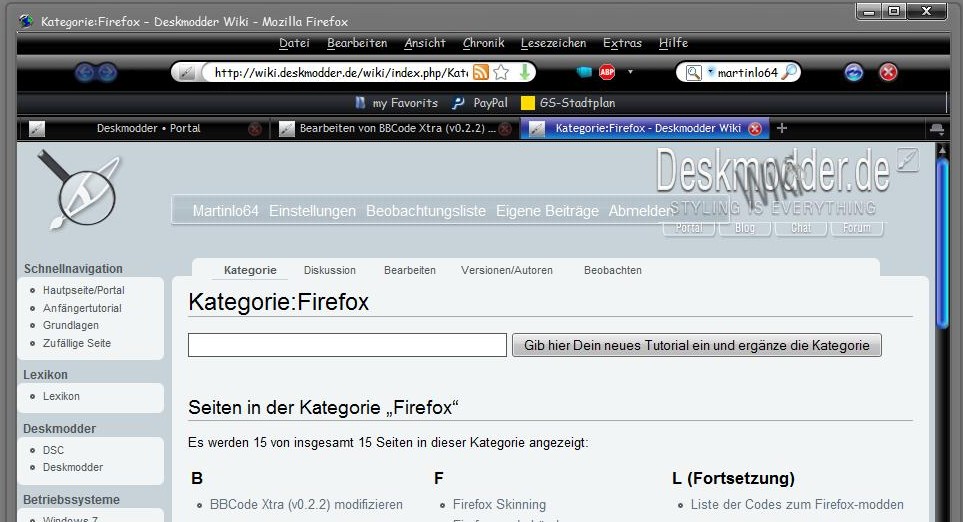Open Liste der Codes zum Firefox-modden

(797, 505)
